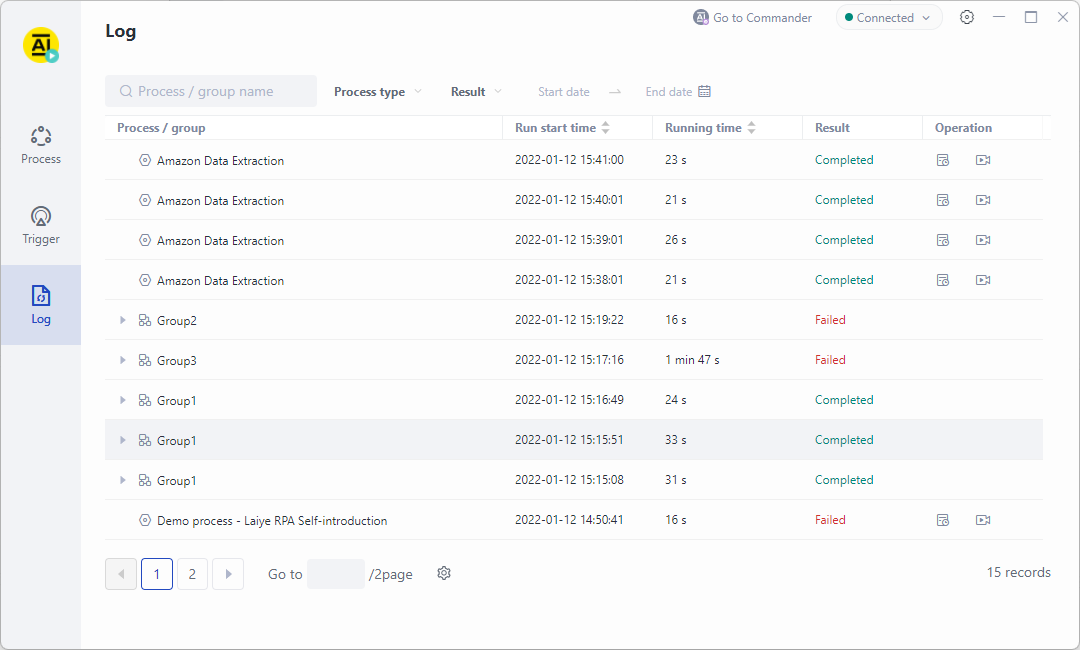Click the next page arrow button

[228, 574]
